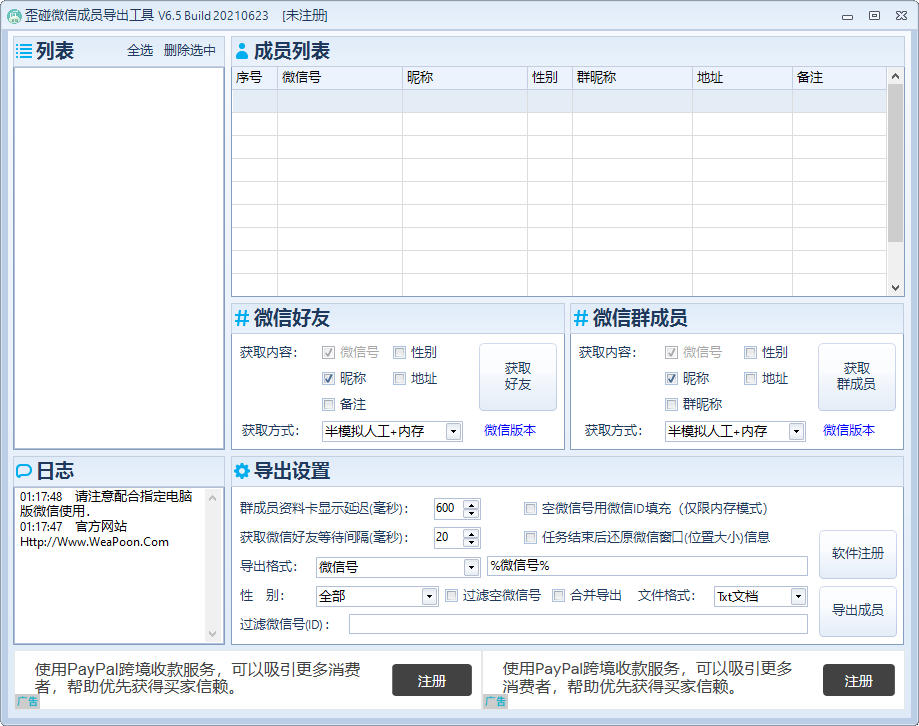Open 微信版本 link in 微信好友 panel
Image resolution: width=919 pixels, height=726 pixels.
pyautogui.click(x=510, y=431)
